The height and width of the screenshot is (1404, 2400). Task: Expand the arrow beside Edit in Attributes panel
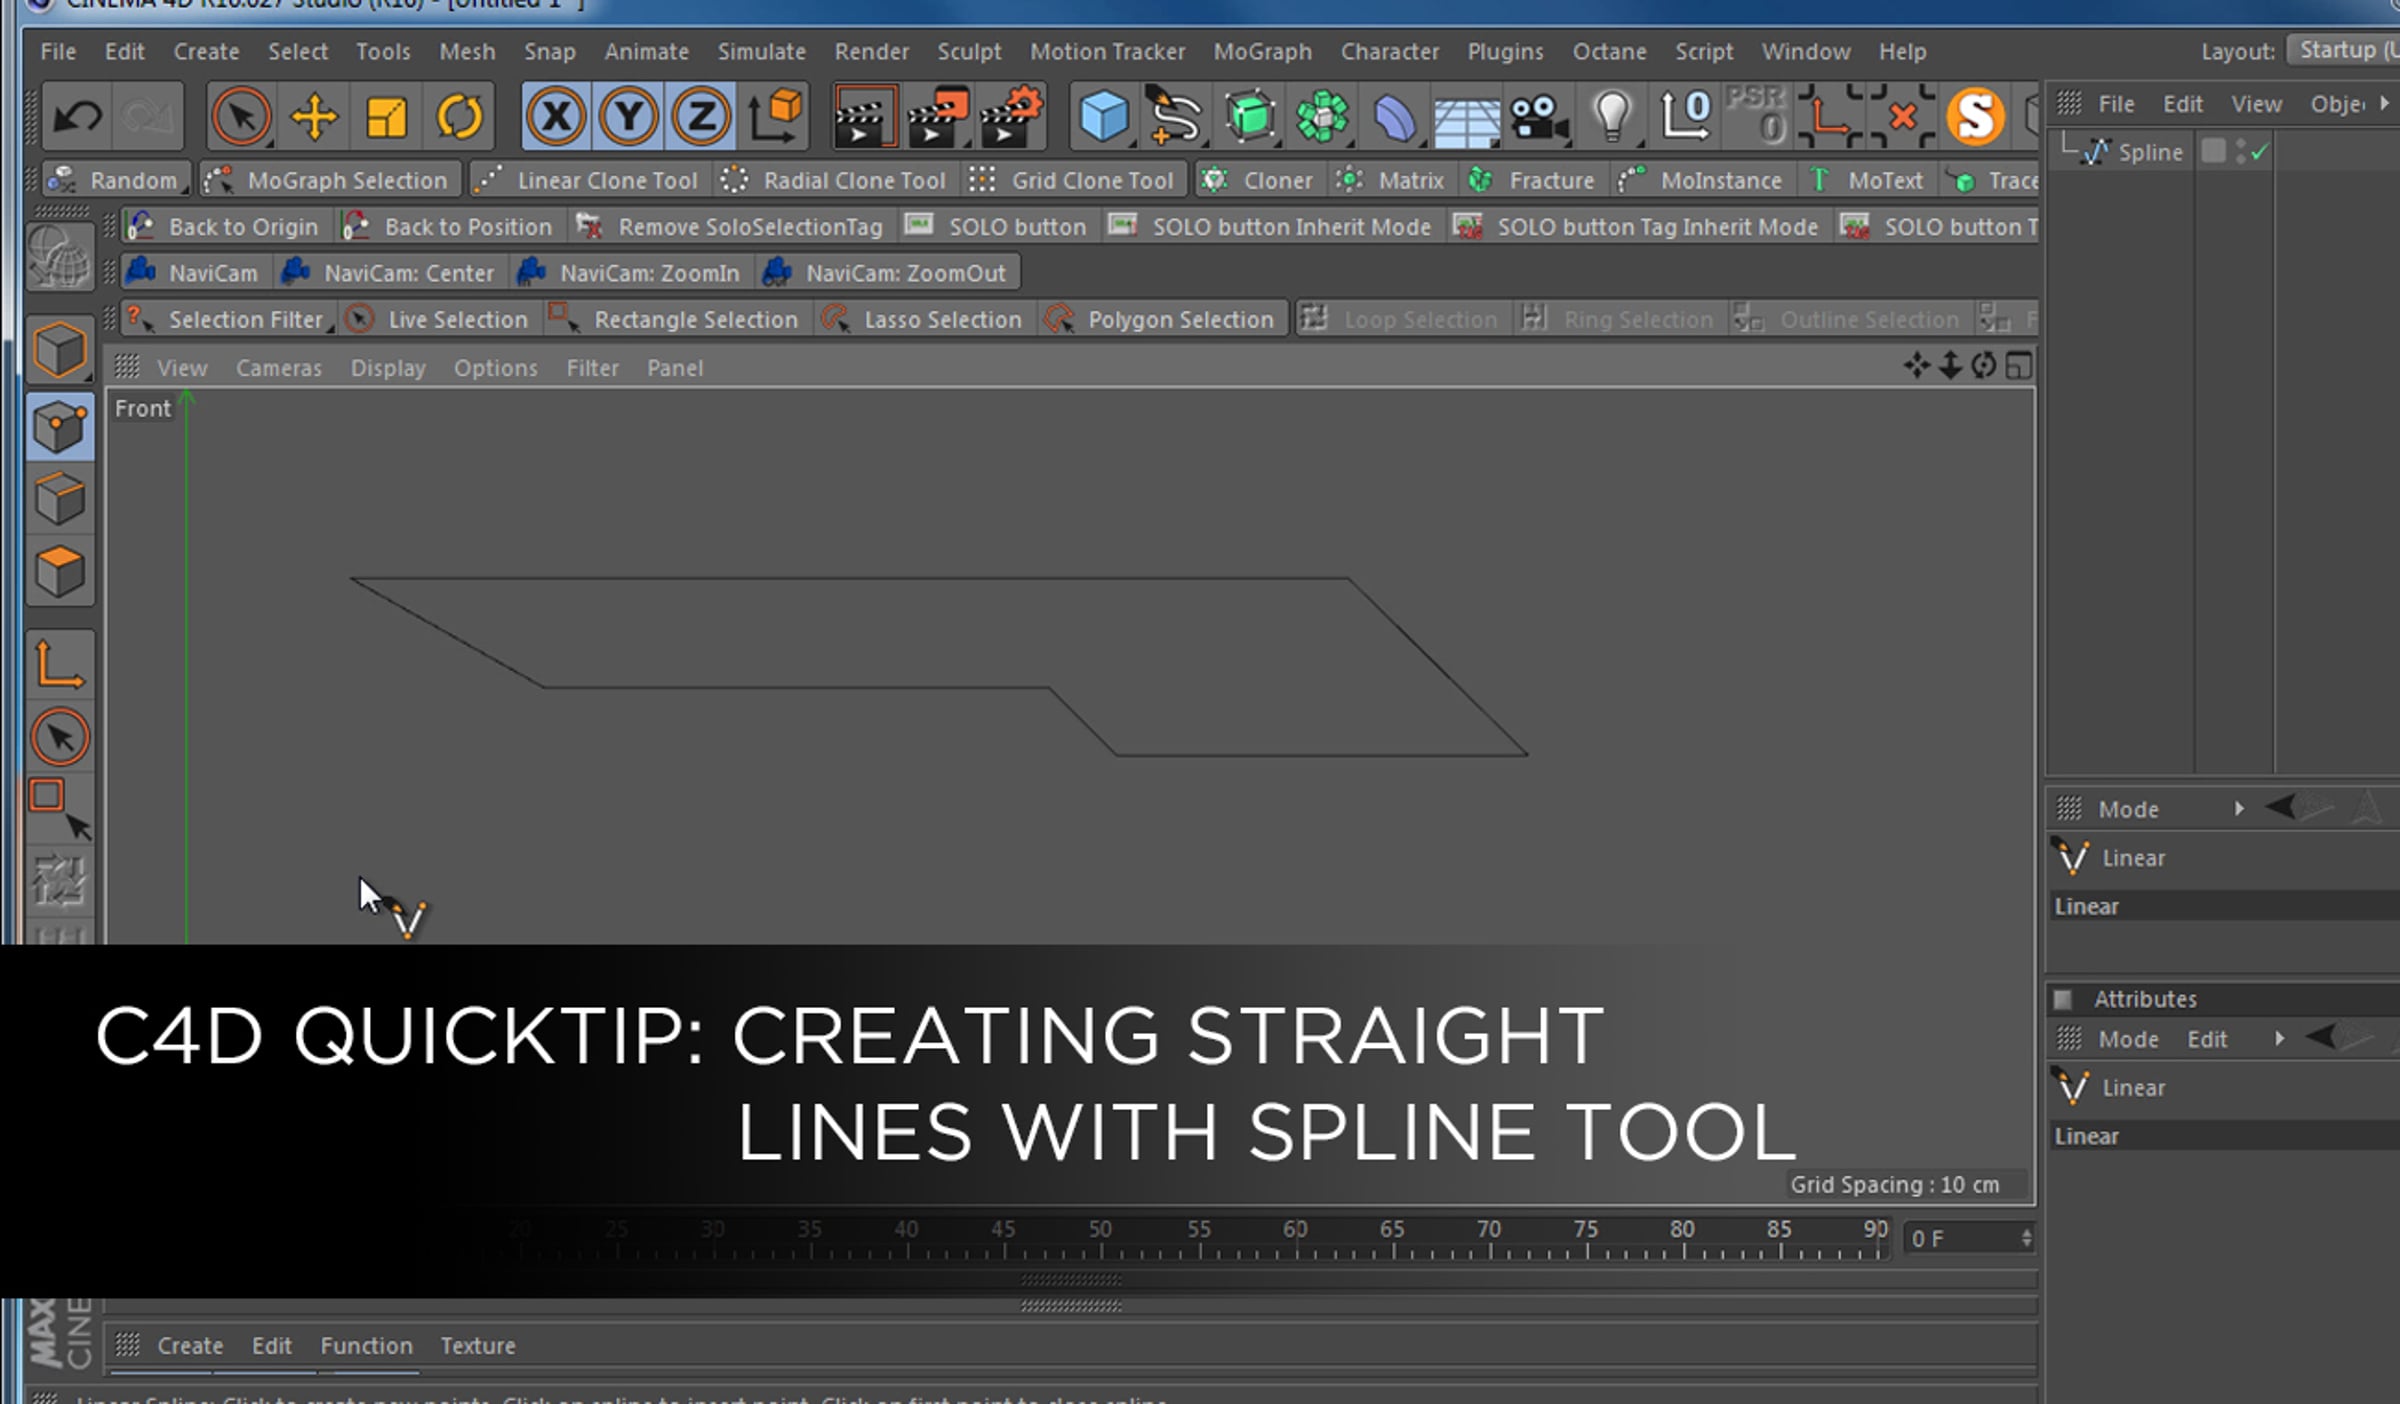click(2279, 1039)
